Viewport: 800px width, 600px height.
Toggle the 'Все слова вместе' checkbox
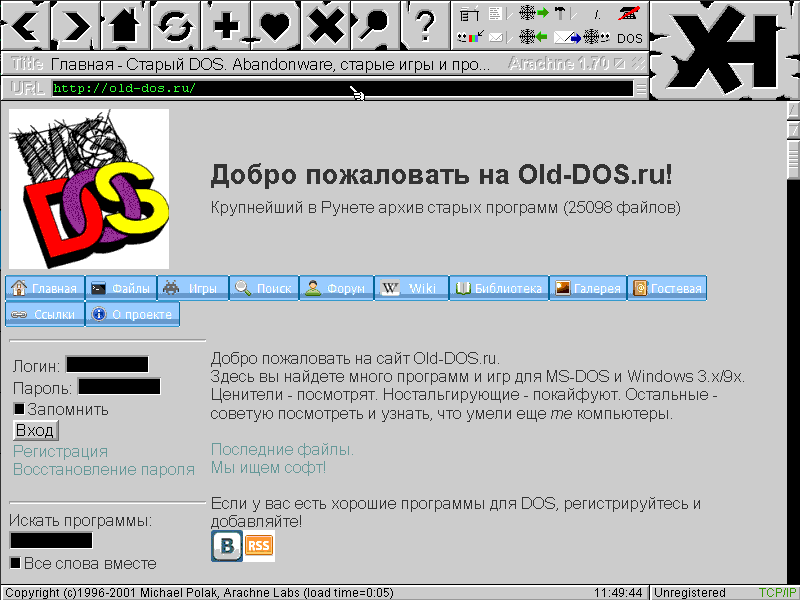pos(15,563)
